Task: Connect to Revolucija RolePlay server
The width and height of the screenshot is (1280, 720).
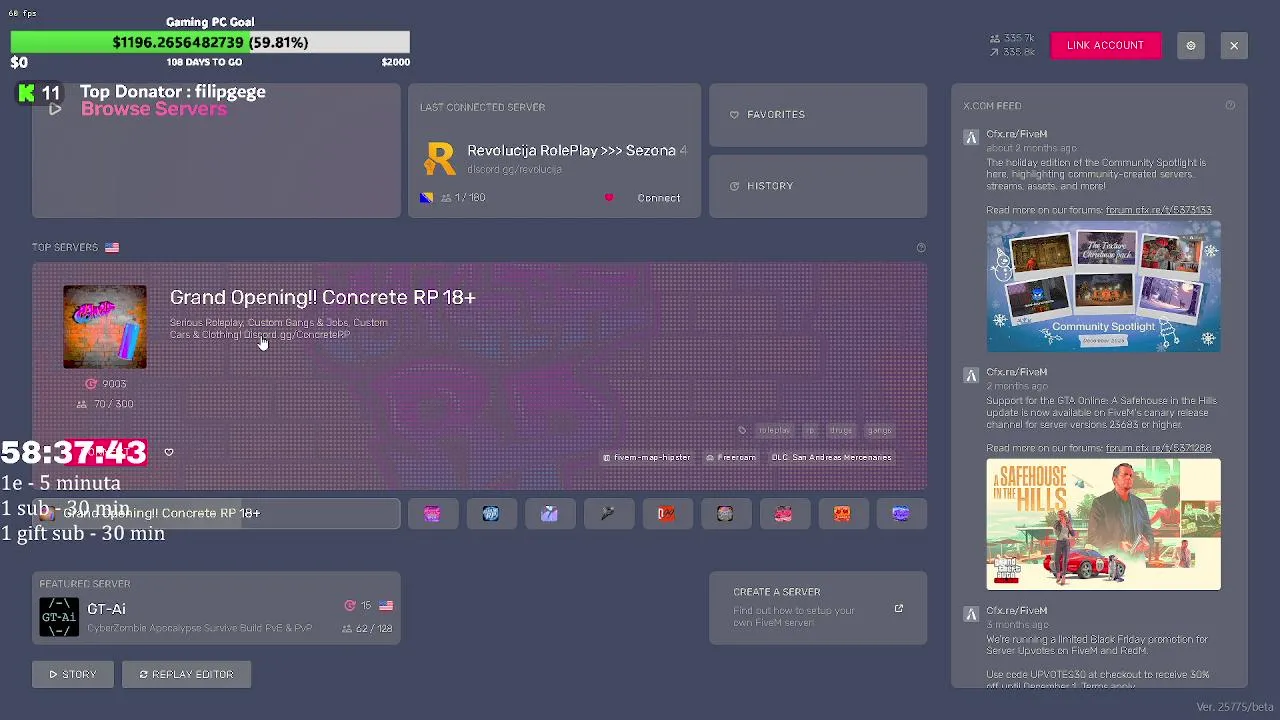Action: 659,198
